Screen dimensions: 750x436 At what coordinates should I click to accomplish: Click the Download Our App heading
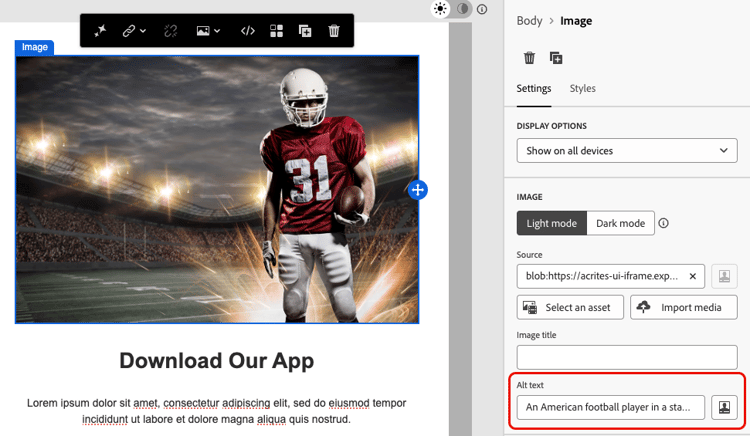pyautogui.click(x=217, y=360)
